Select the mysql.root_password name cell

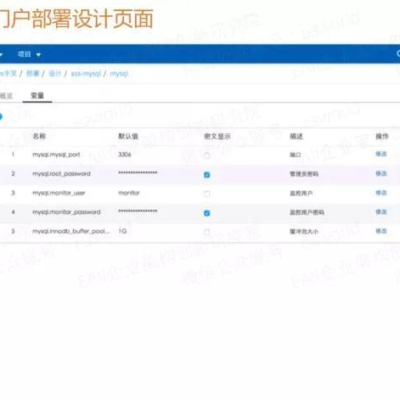pos(61,174)
